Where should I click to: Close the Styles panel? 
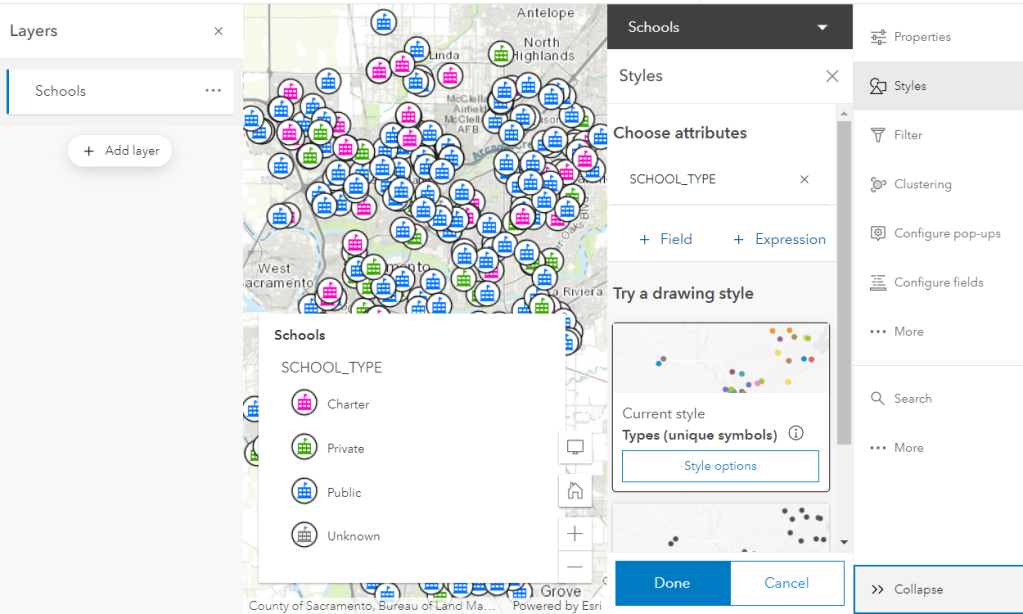[x=831, y=76]
